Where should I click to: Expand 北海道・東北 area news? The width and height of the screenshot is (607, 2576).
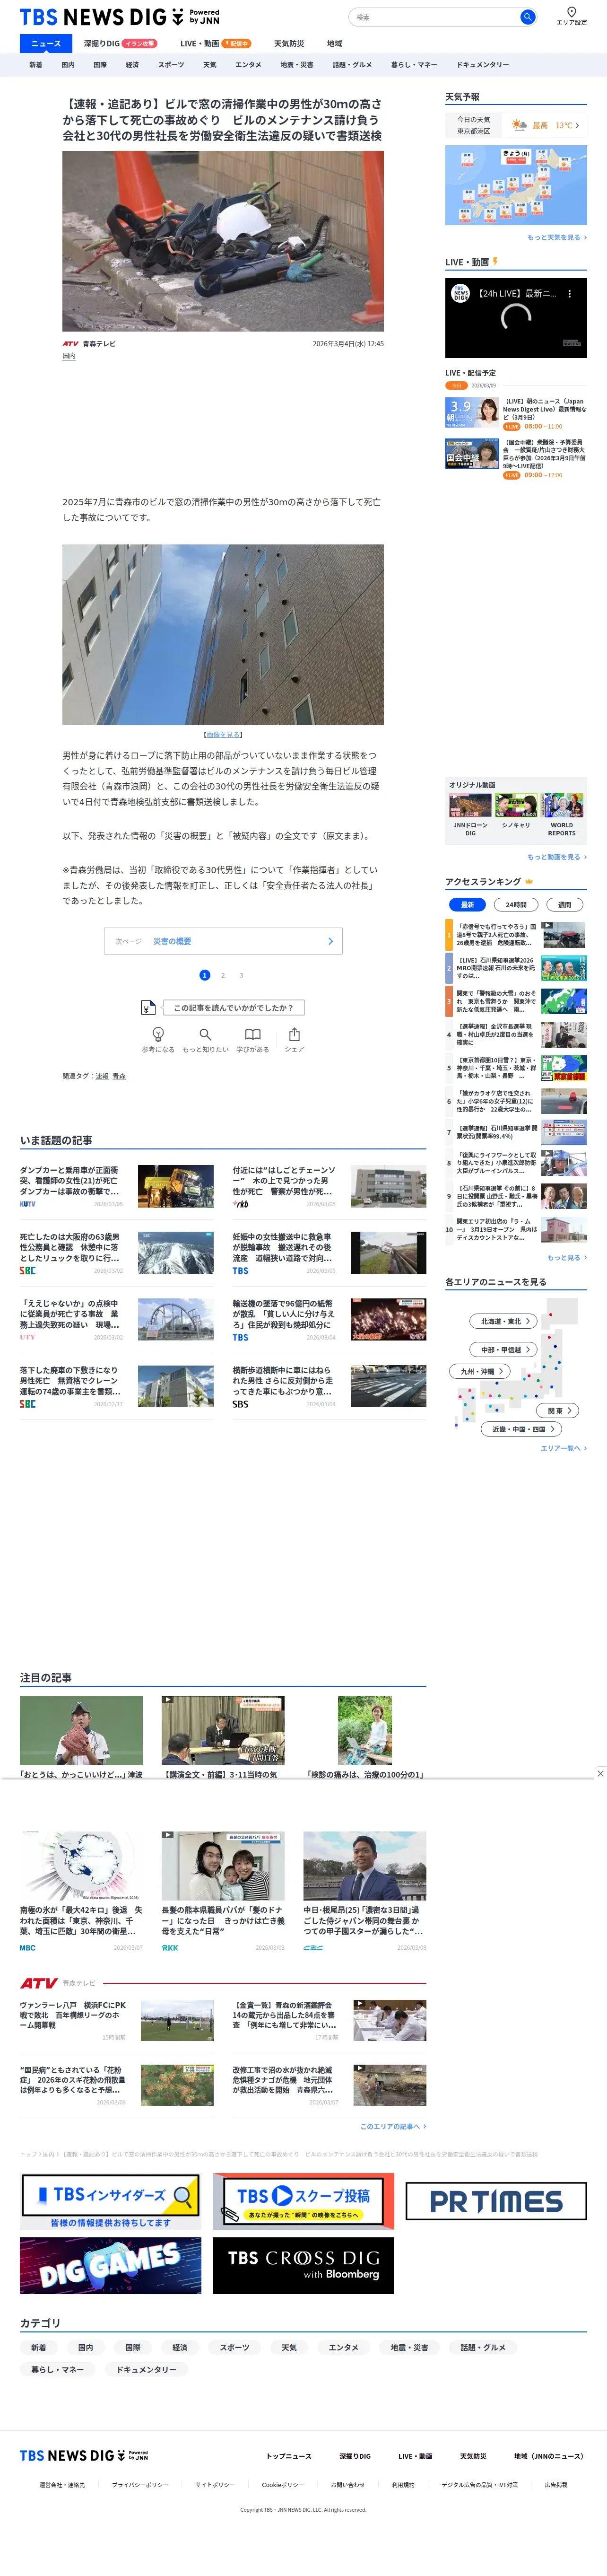click(x=504, y=1321)
